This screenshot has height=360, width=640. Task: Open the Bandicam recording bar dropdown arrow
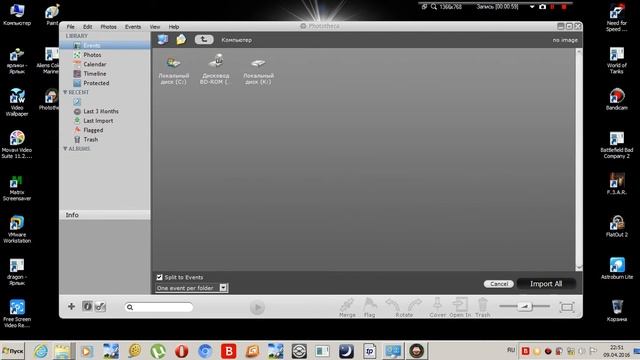point(532,7)
